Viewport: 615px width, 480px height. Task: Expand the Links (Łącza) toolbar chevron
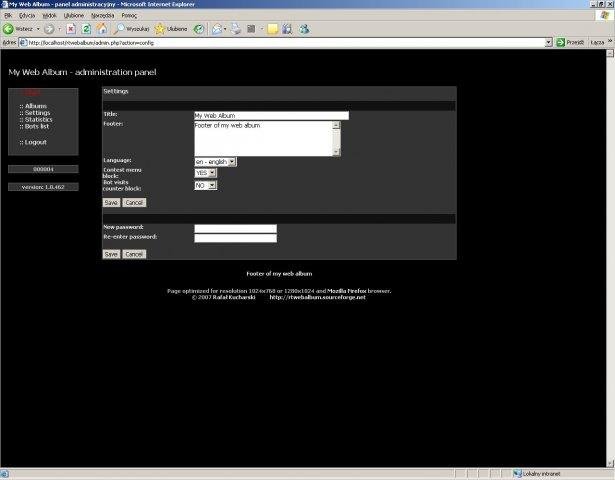tap(610, 41)
